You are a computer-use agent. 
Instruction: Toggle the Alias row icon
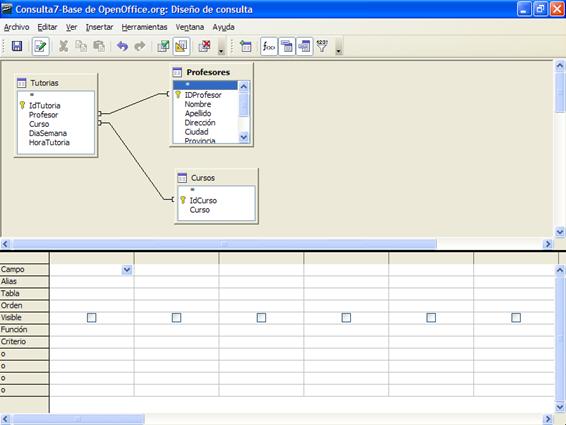(x=304, y=46)
